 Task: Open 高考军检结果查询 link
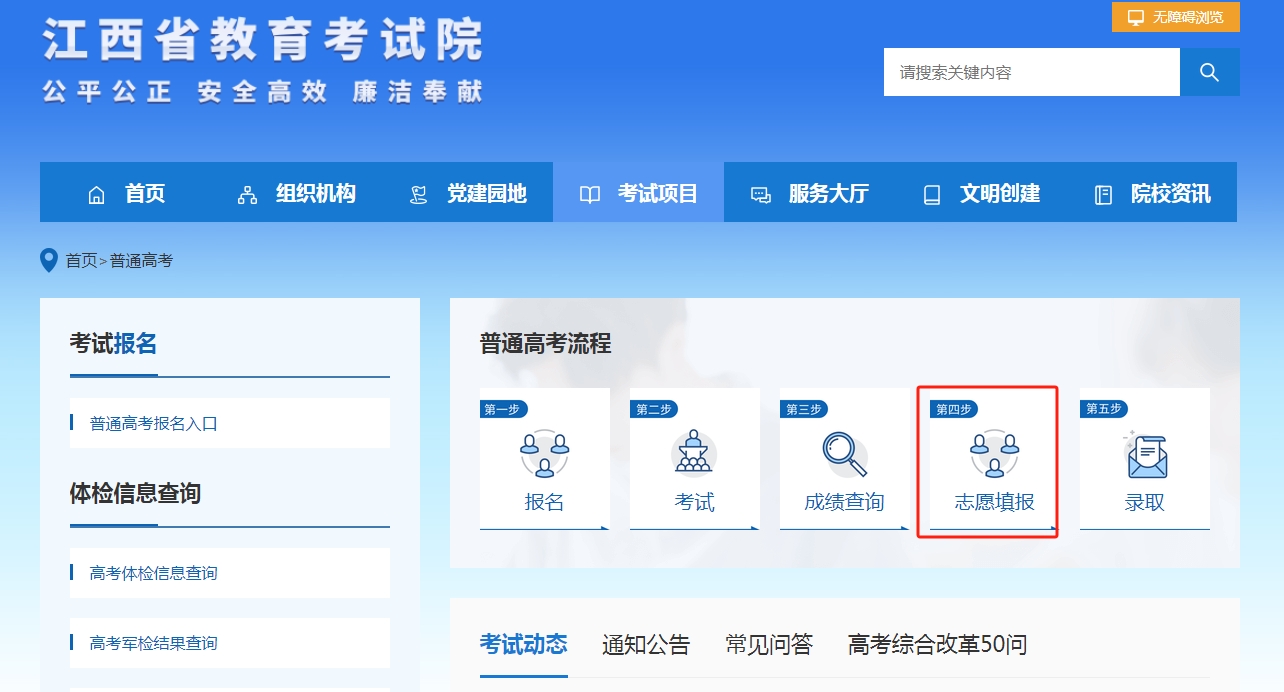(154, 643)
